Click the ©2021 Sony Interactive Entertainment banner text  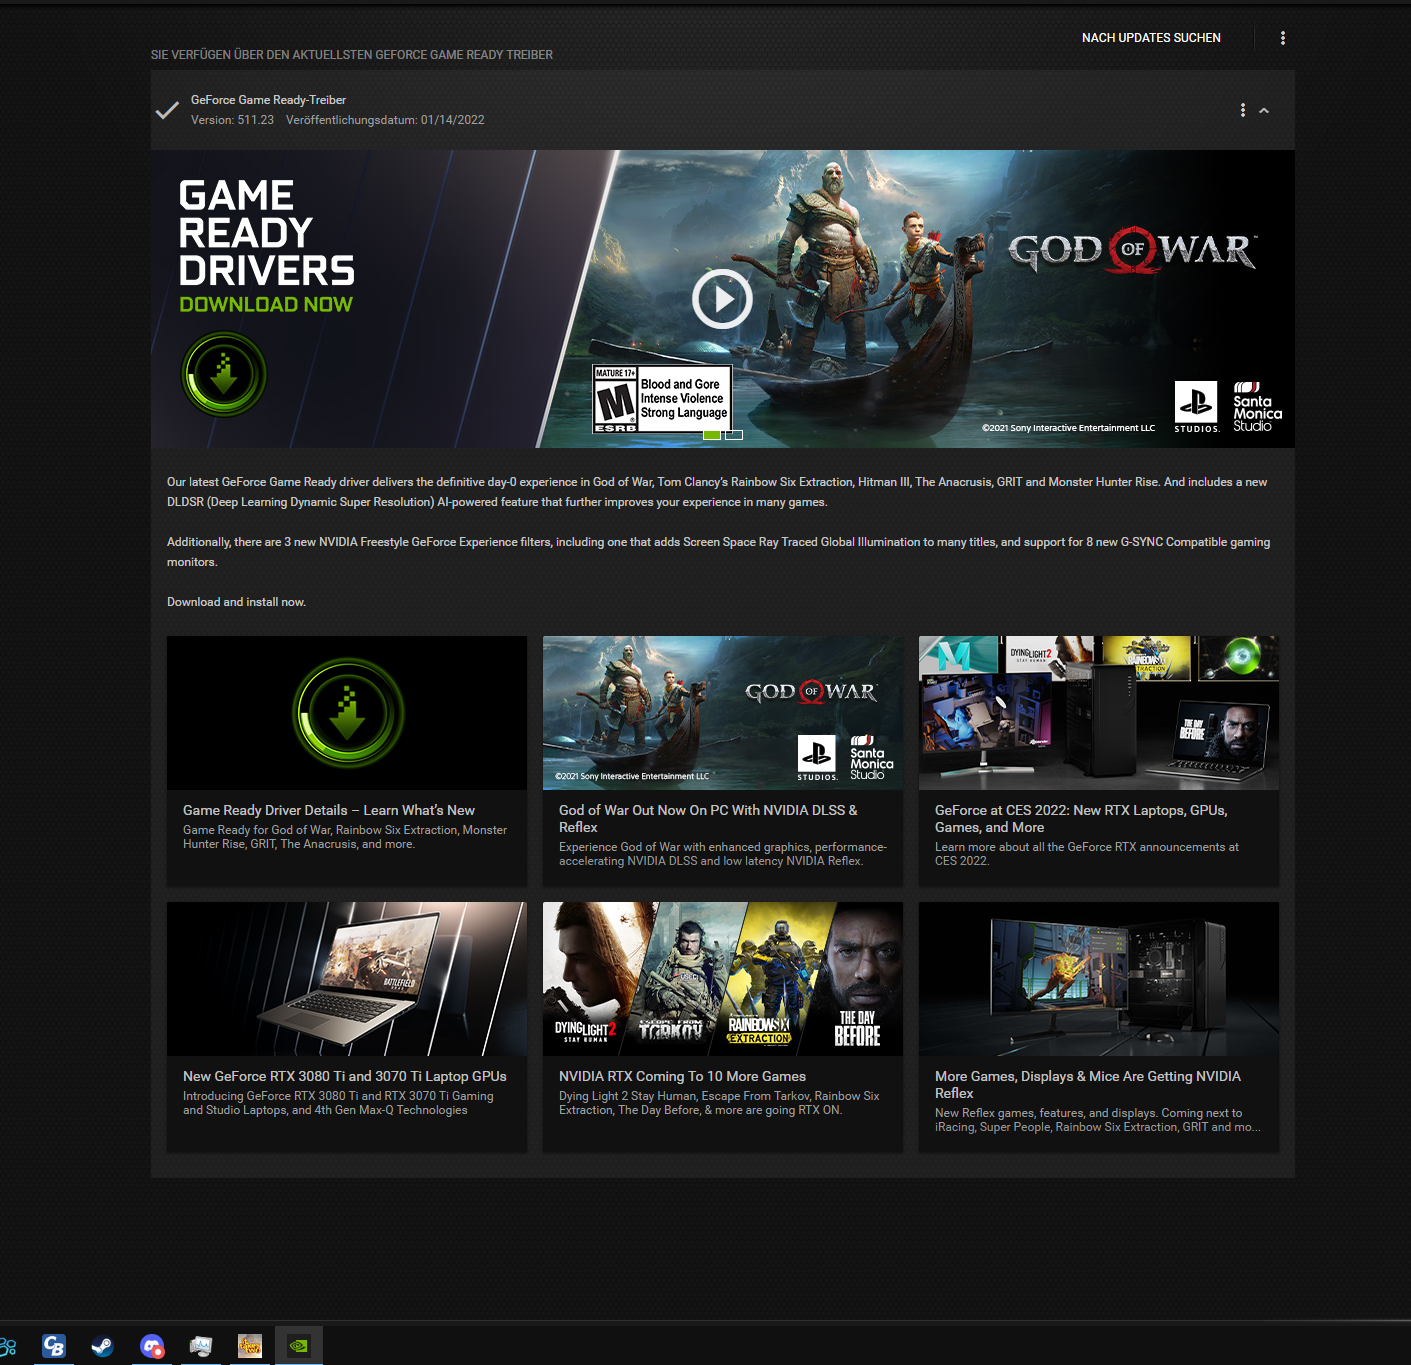[1068, 428]
